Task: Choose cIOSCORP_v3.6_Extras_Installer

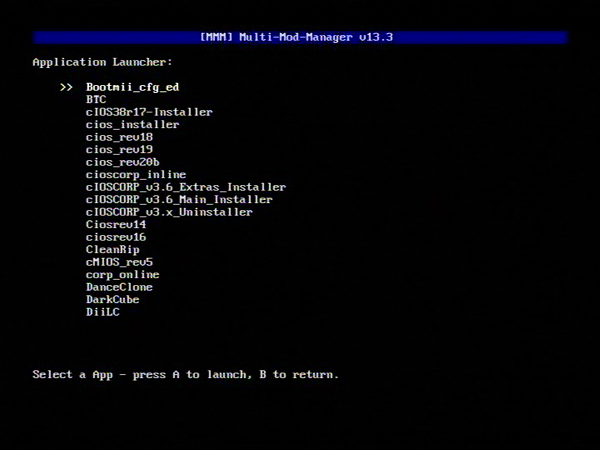Action: point(186,187)
